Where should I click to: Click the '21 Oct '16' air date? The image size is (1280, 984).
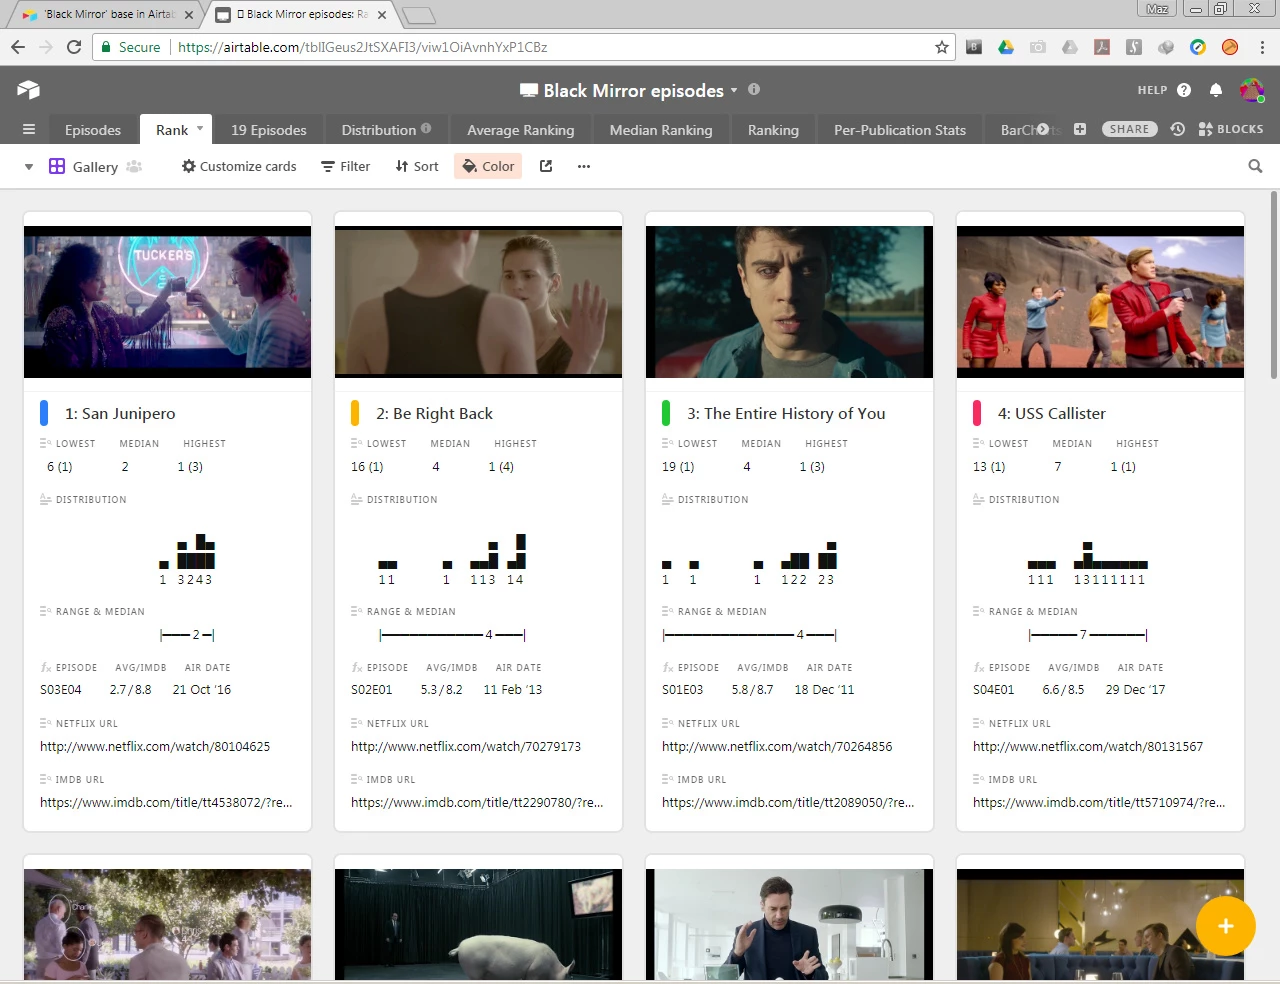(202, 690)
